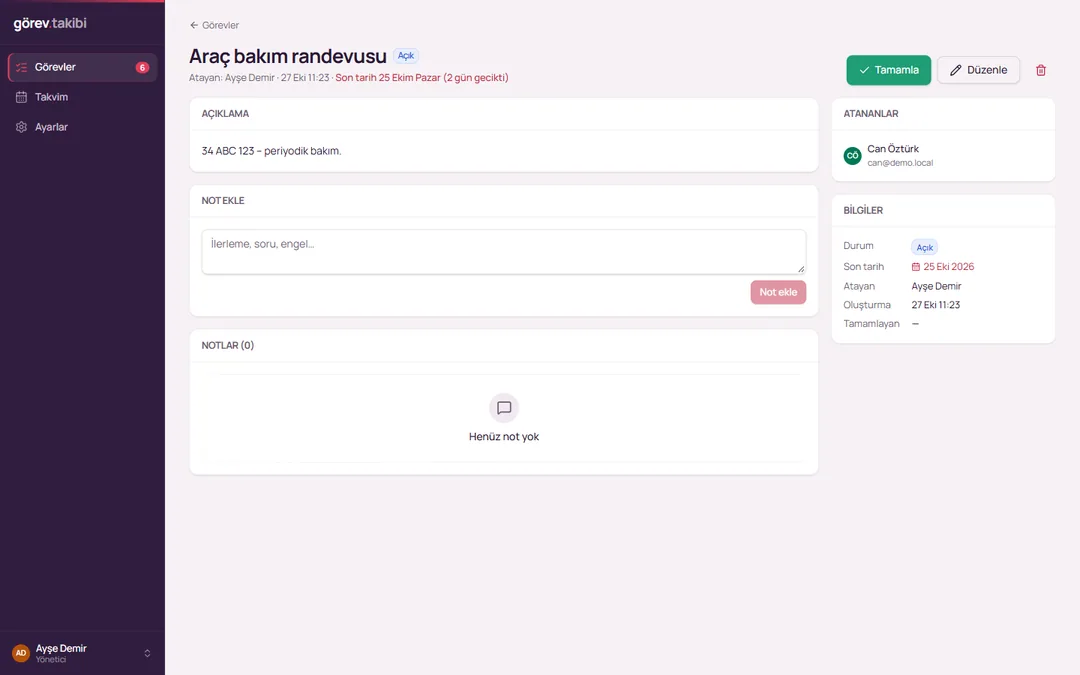Click the Not ekle button

[x=778, y=292]
